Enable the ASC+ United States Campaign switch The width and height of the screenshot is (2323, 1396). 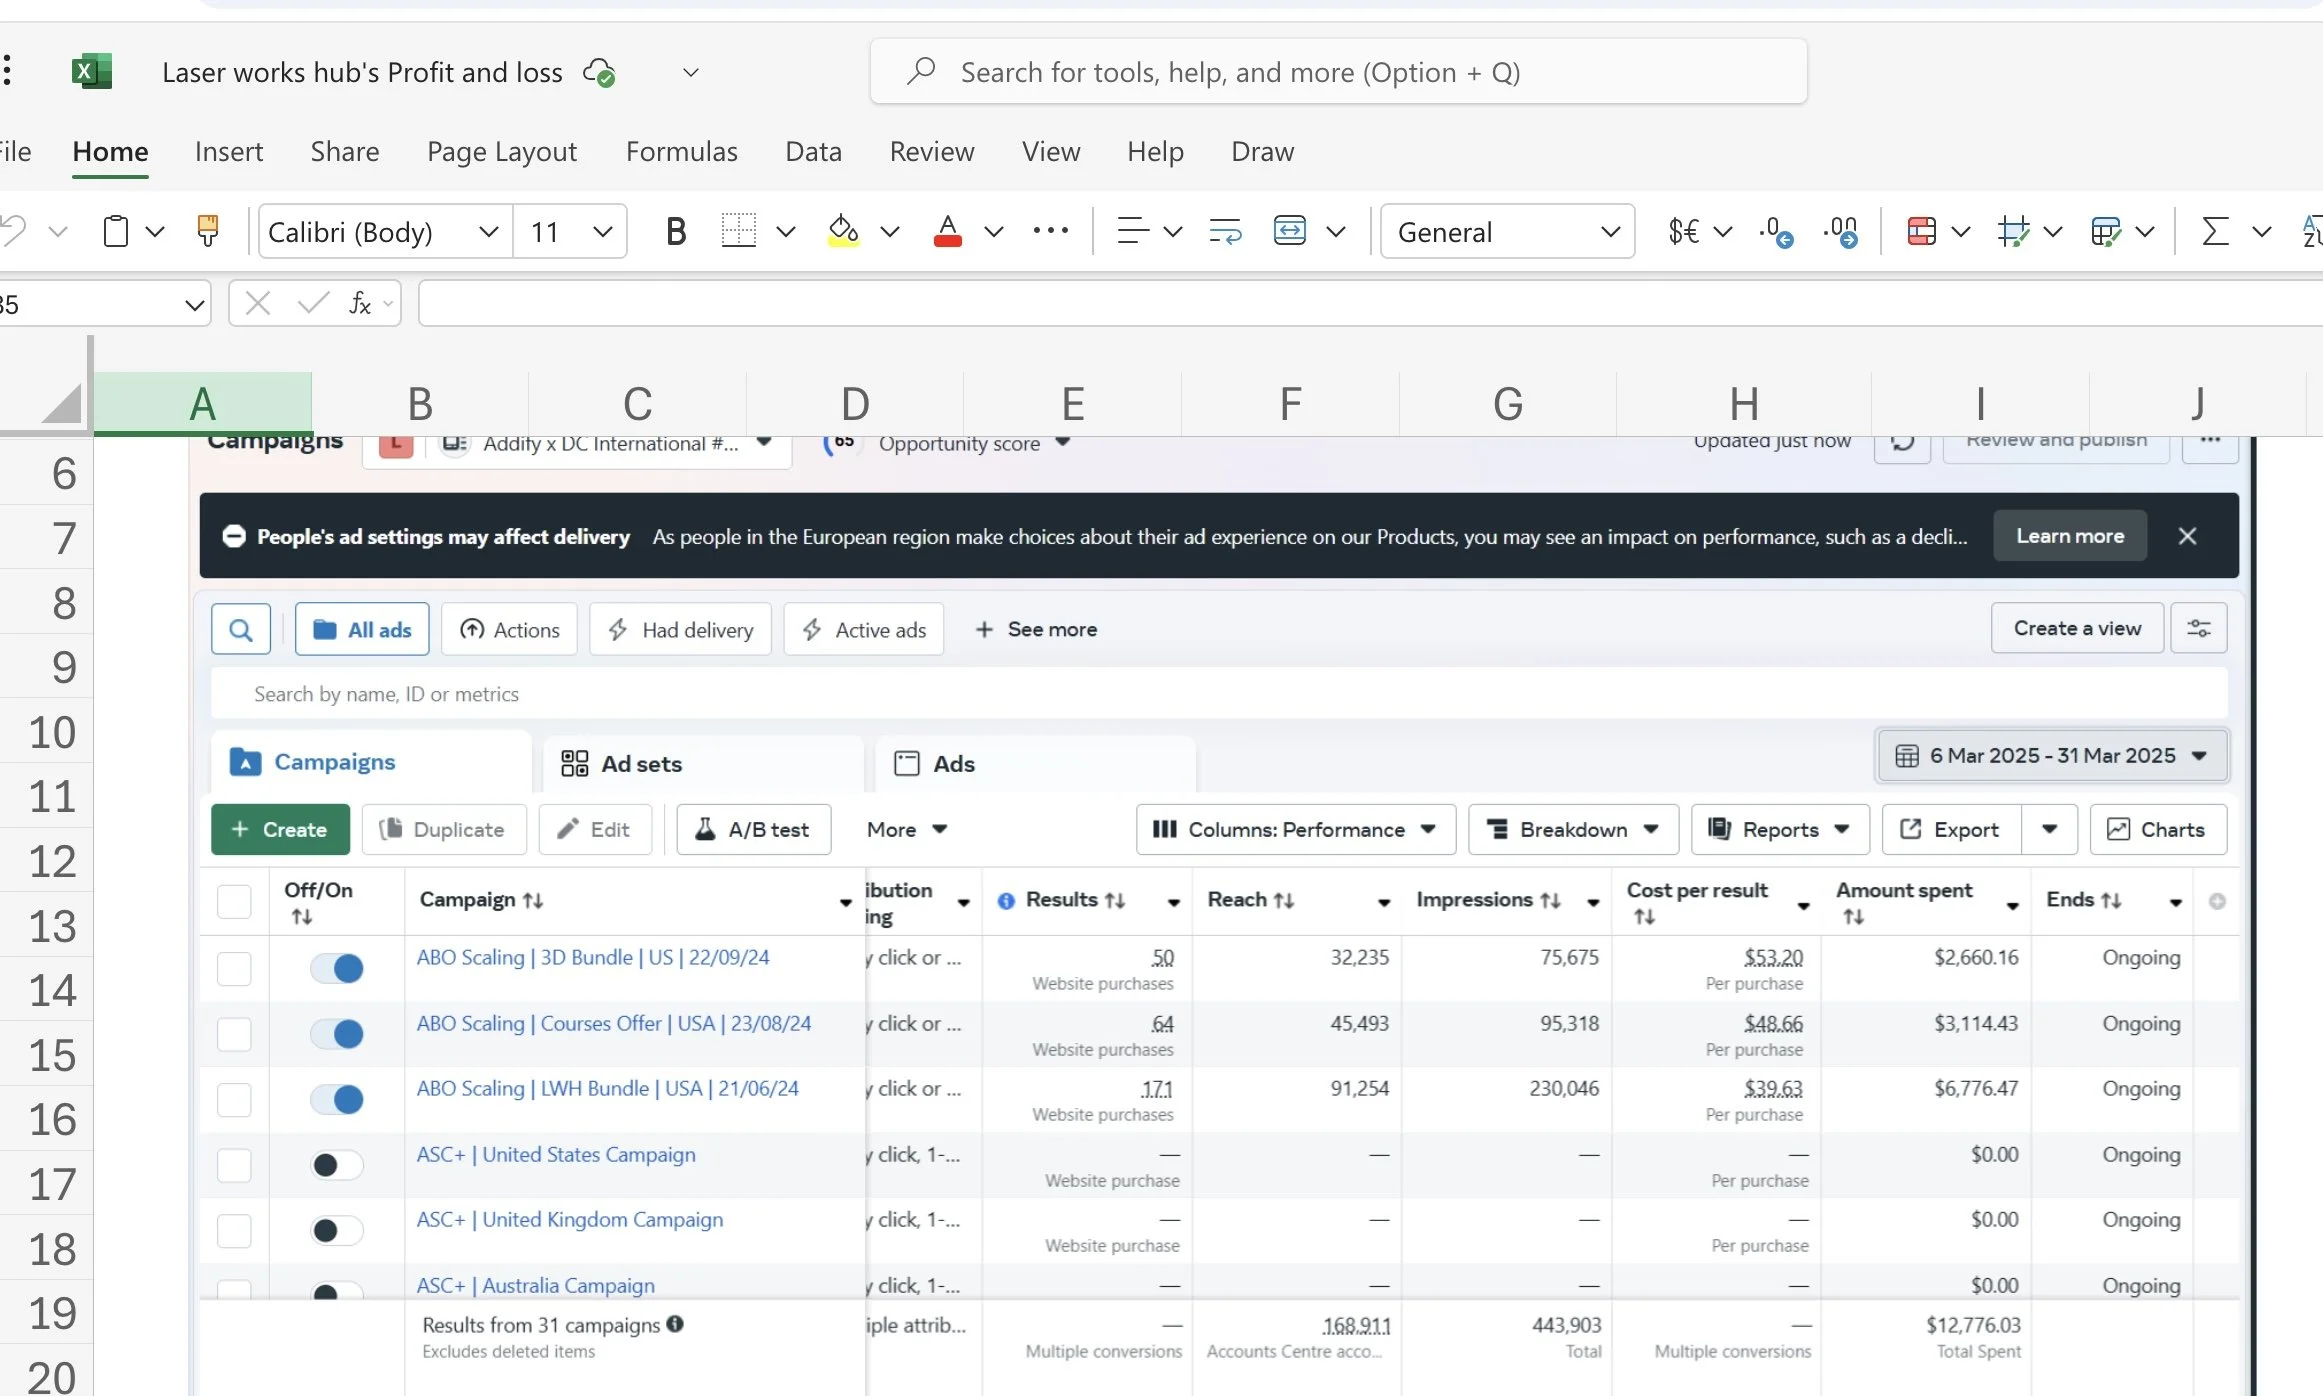pyautogui.click(x=337, y=1165)
